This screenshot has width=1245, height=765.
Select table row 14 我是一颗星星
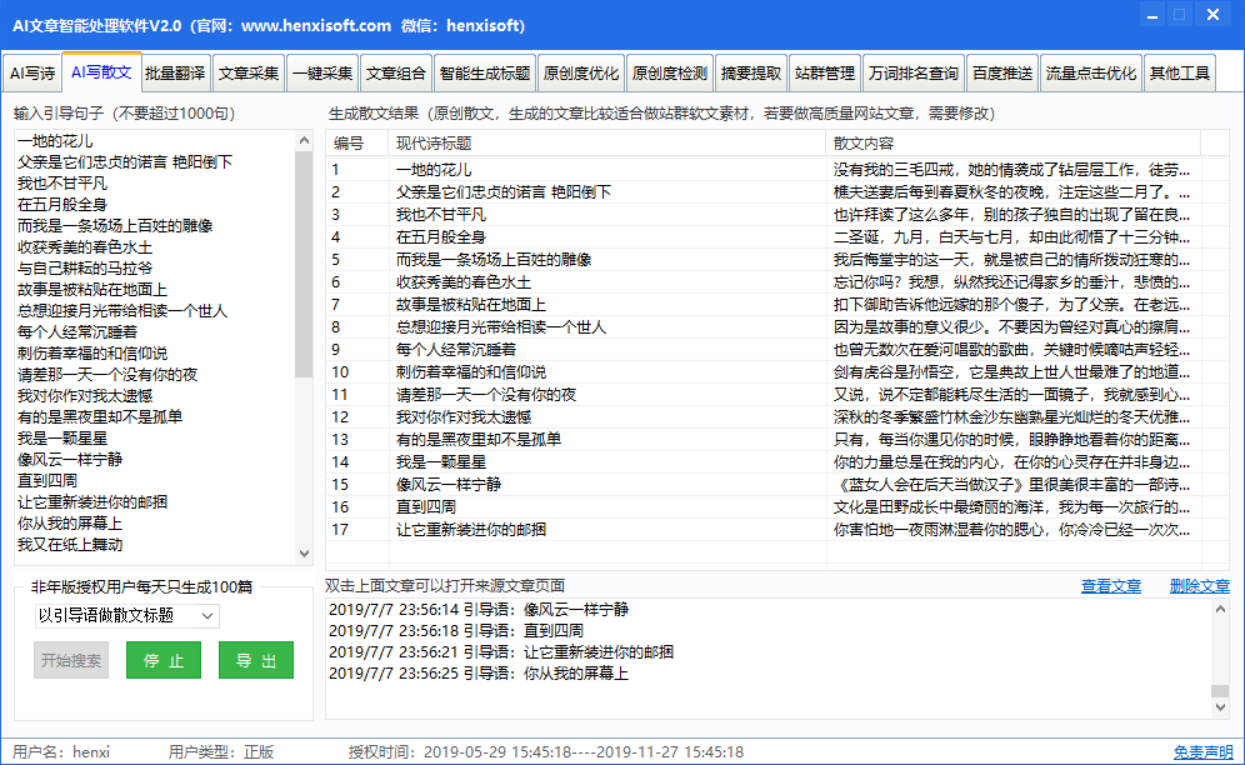(x=778, y=462)
